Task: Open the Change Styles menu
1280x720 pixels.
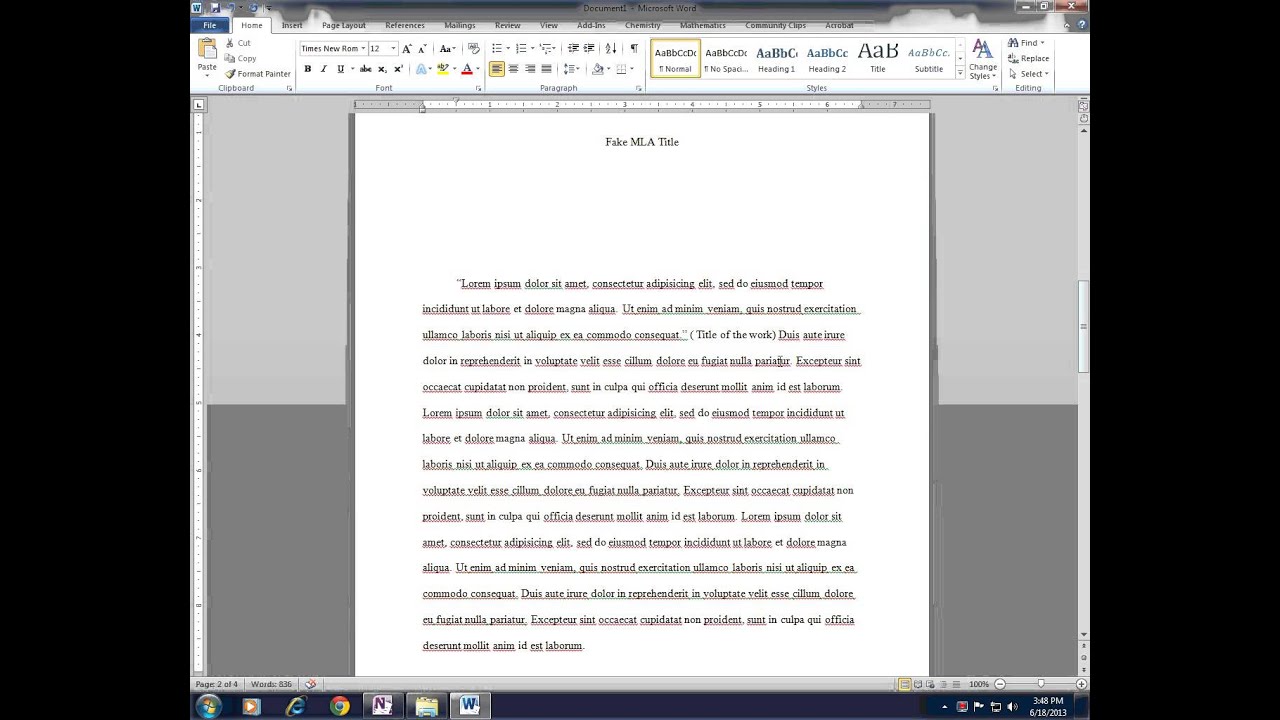Action: [983, 60]
